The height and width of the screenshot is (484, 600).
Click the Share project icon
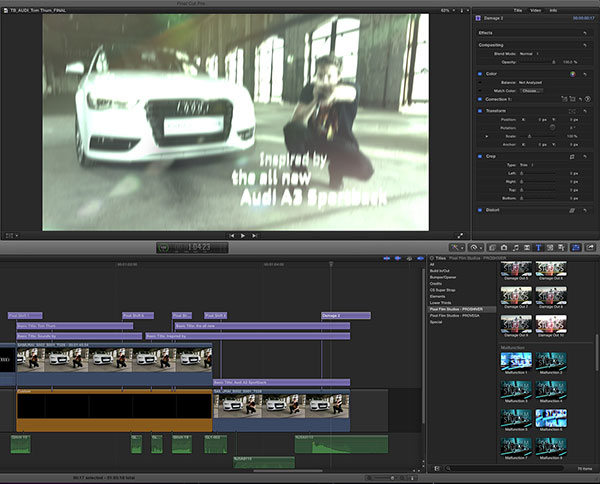point(590,248)
